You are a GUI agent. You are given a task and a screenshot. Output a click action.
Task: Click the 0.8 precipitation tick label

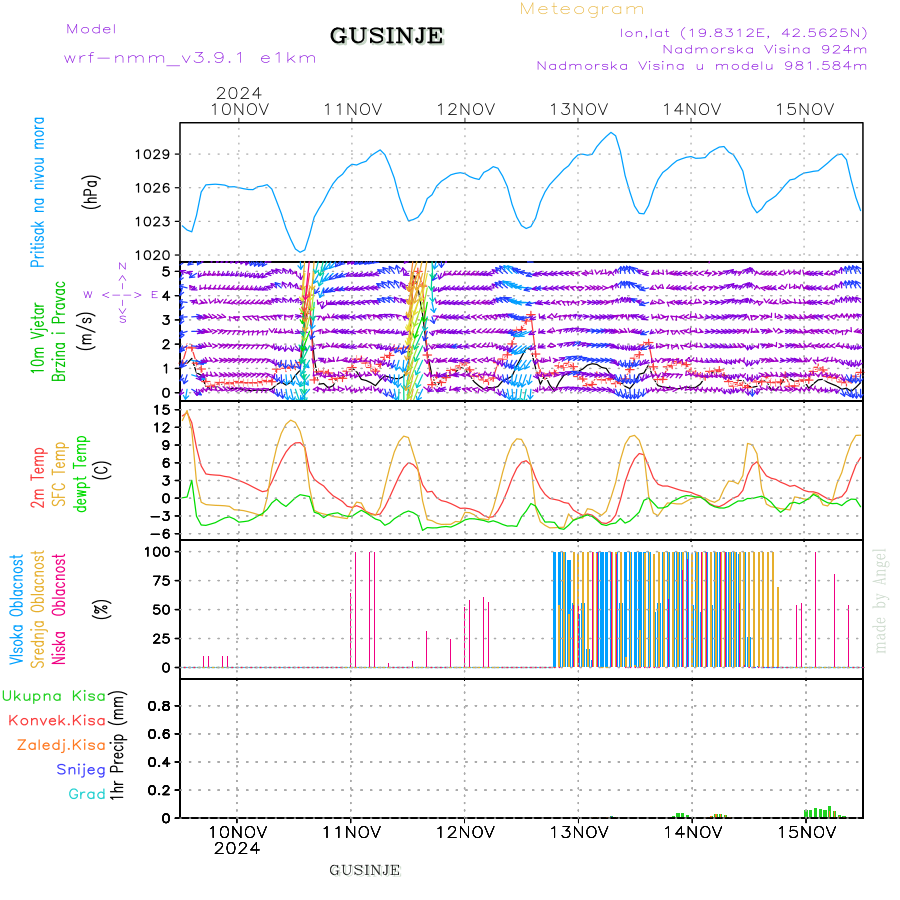(x=159, y=706)
